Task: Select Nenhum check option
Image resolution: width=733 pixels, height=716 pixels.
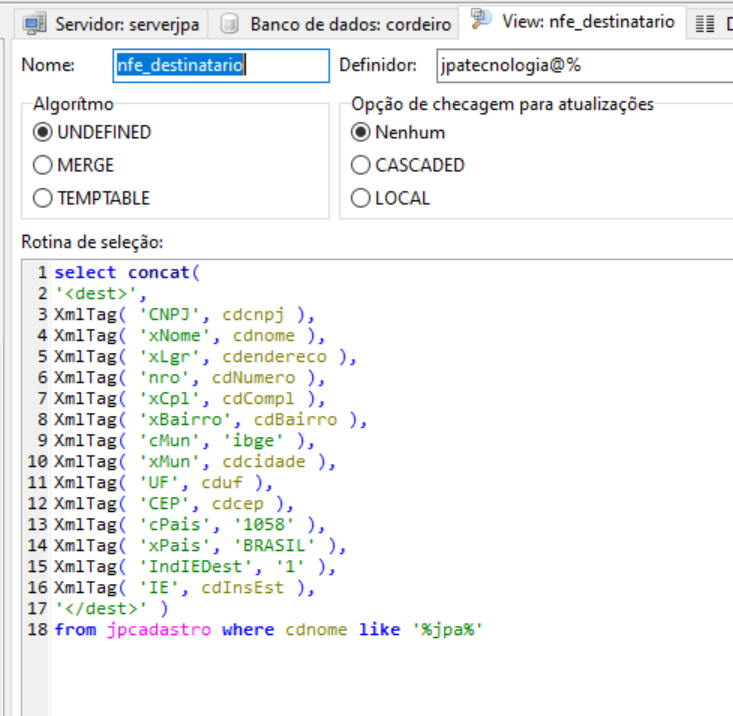Action: [x=361, y=132]
